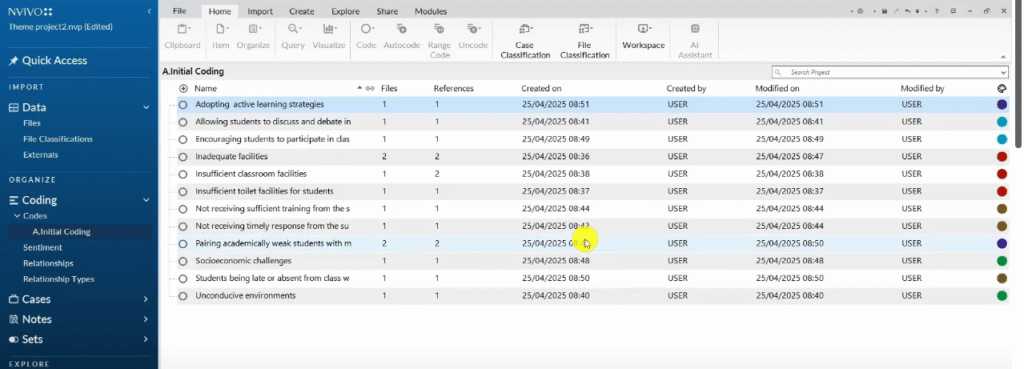
Task: Open the help question mark icon
Action: [x=936, y=11]
